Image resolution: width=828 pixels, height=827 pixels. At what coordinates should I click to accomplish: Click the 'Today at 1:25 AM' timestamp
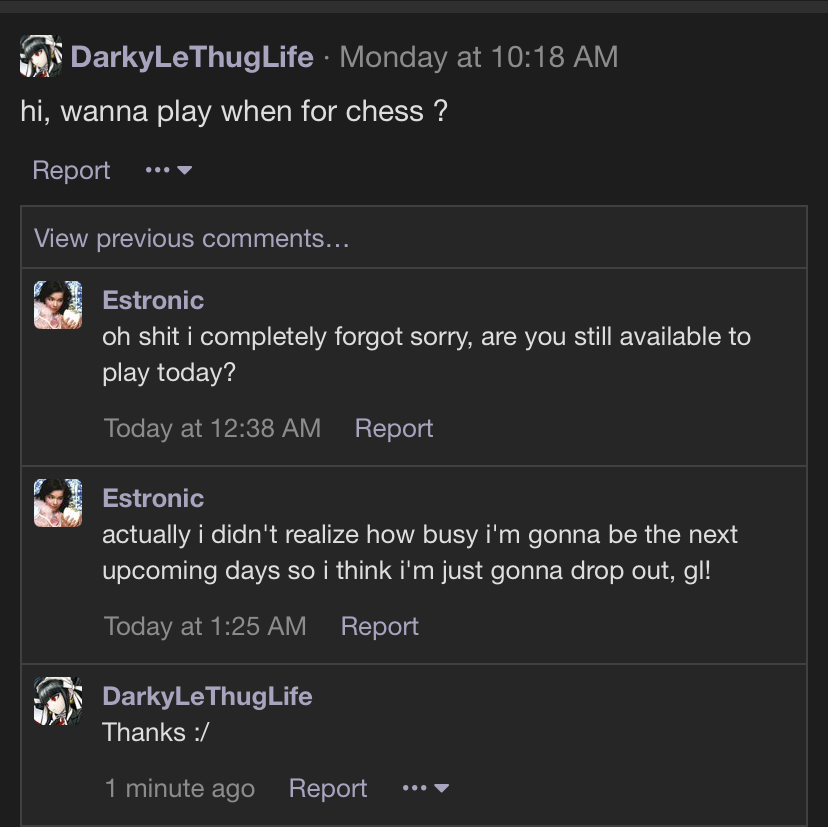[x=205, y=626]
